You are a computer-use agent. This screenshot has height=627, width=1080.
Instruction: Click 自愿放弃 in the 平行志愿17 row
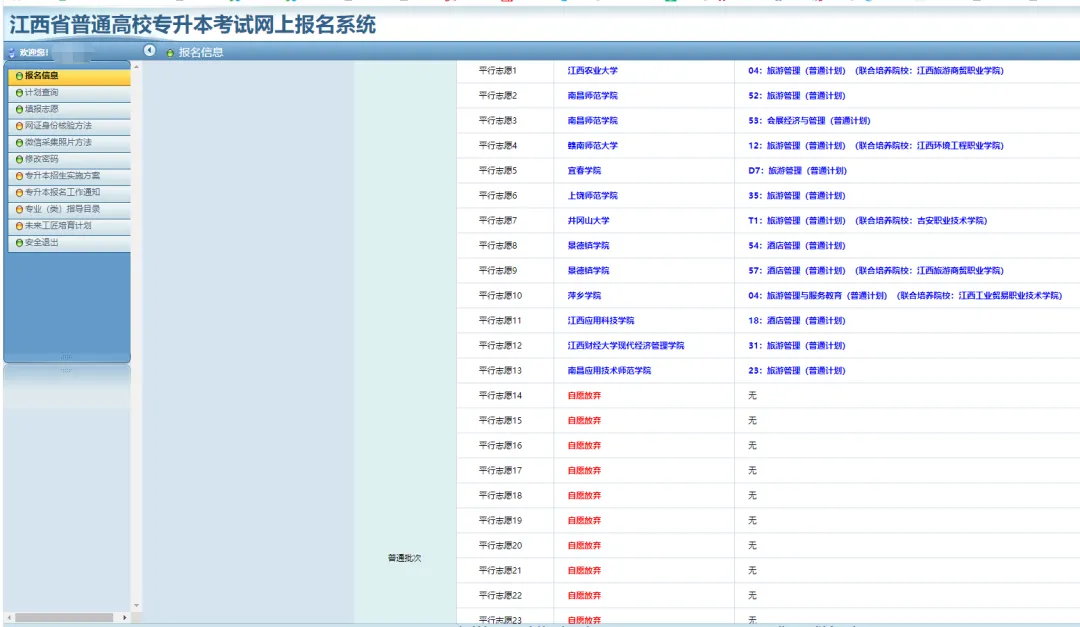pyautogui.click(x=584, y=471)
